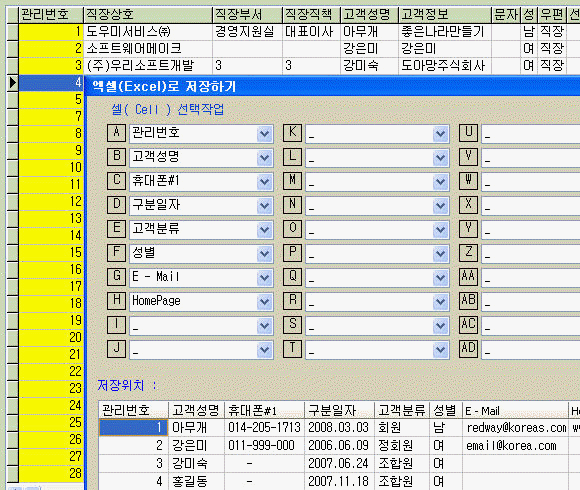Screen dimensions: 580x490
Task: Click the column T letter button
Action: pyautogui.click(x=293, y=349)
